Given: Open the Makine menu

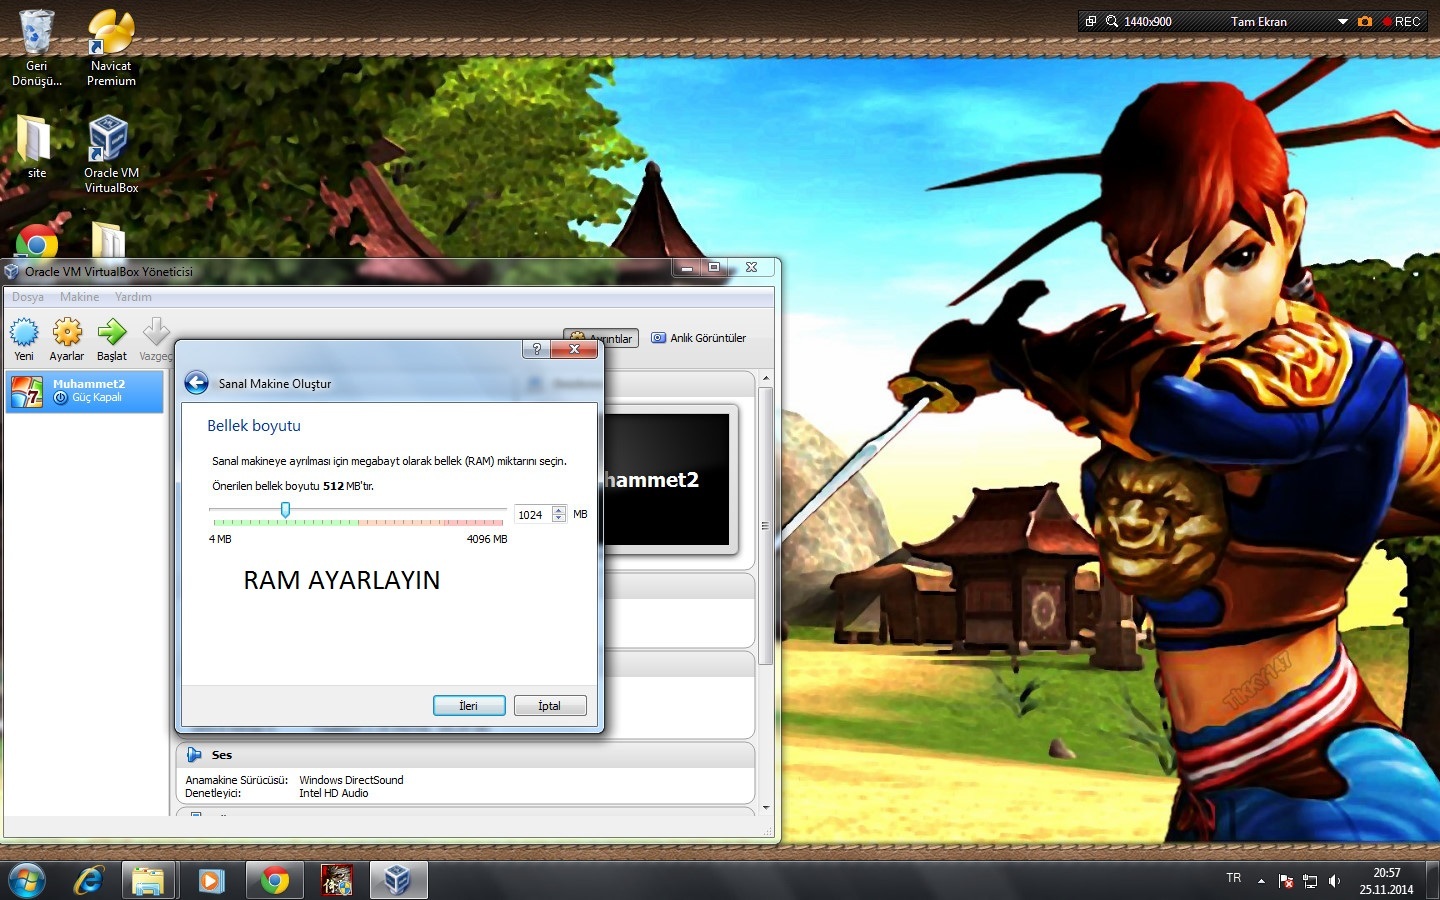Looking at the screenshot, I should 79,297.
